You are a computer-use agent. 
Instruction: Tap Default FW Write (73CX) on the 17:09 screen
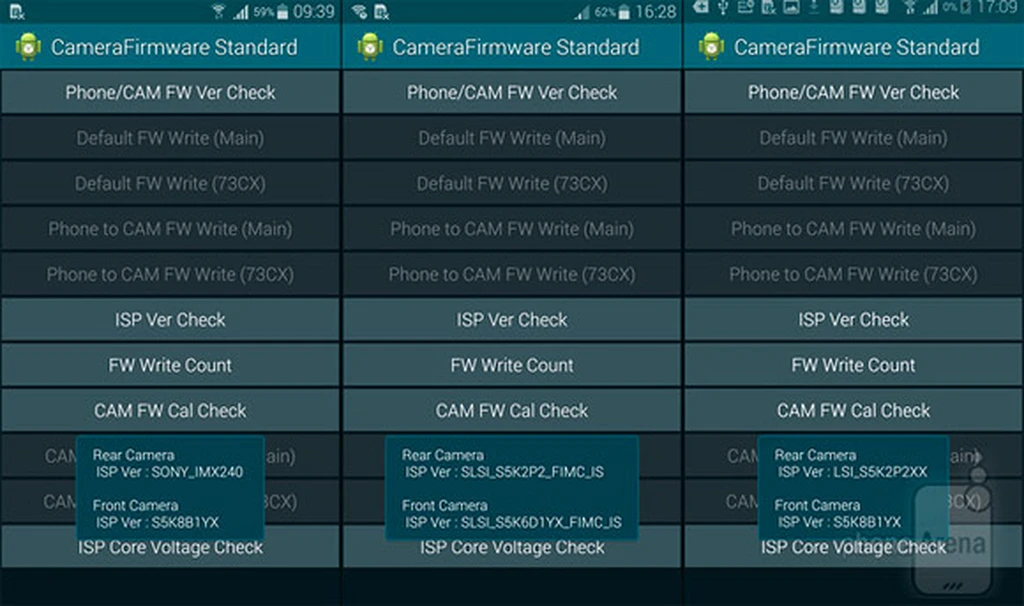coord(854,183)
